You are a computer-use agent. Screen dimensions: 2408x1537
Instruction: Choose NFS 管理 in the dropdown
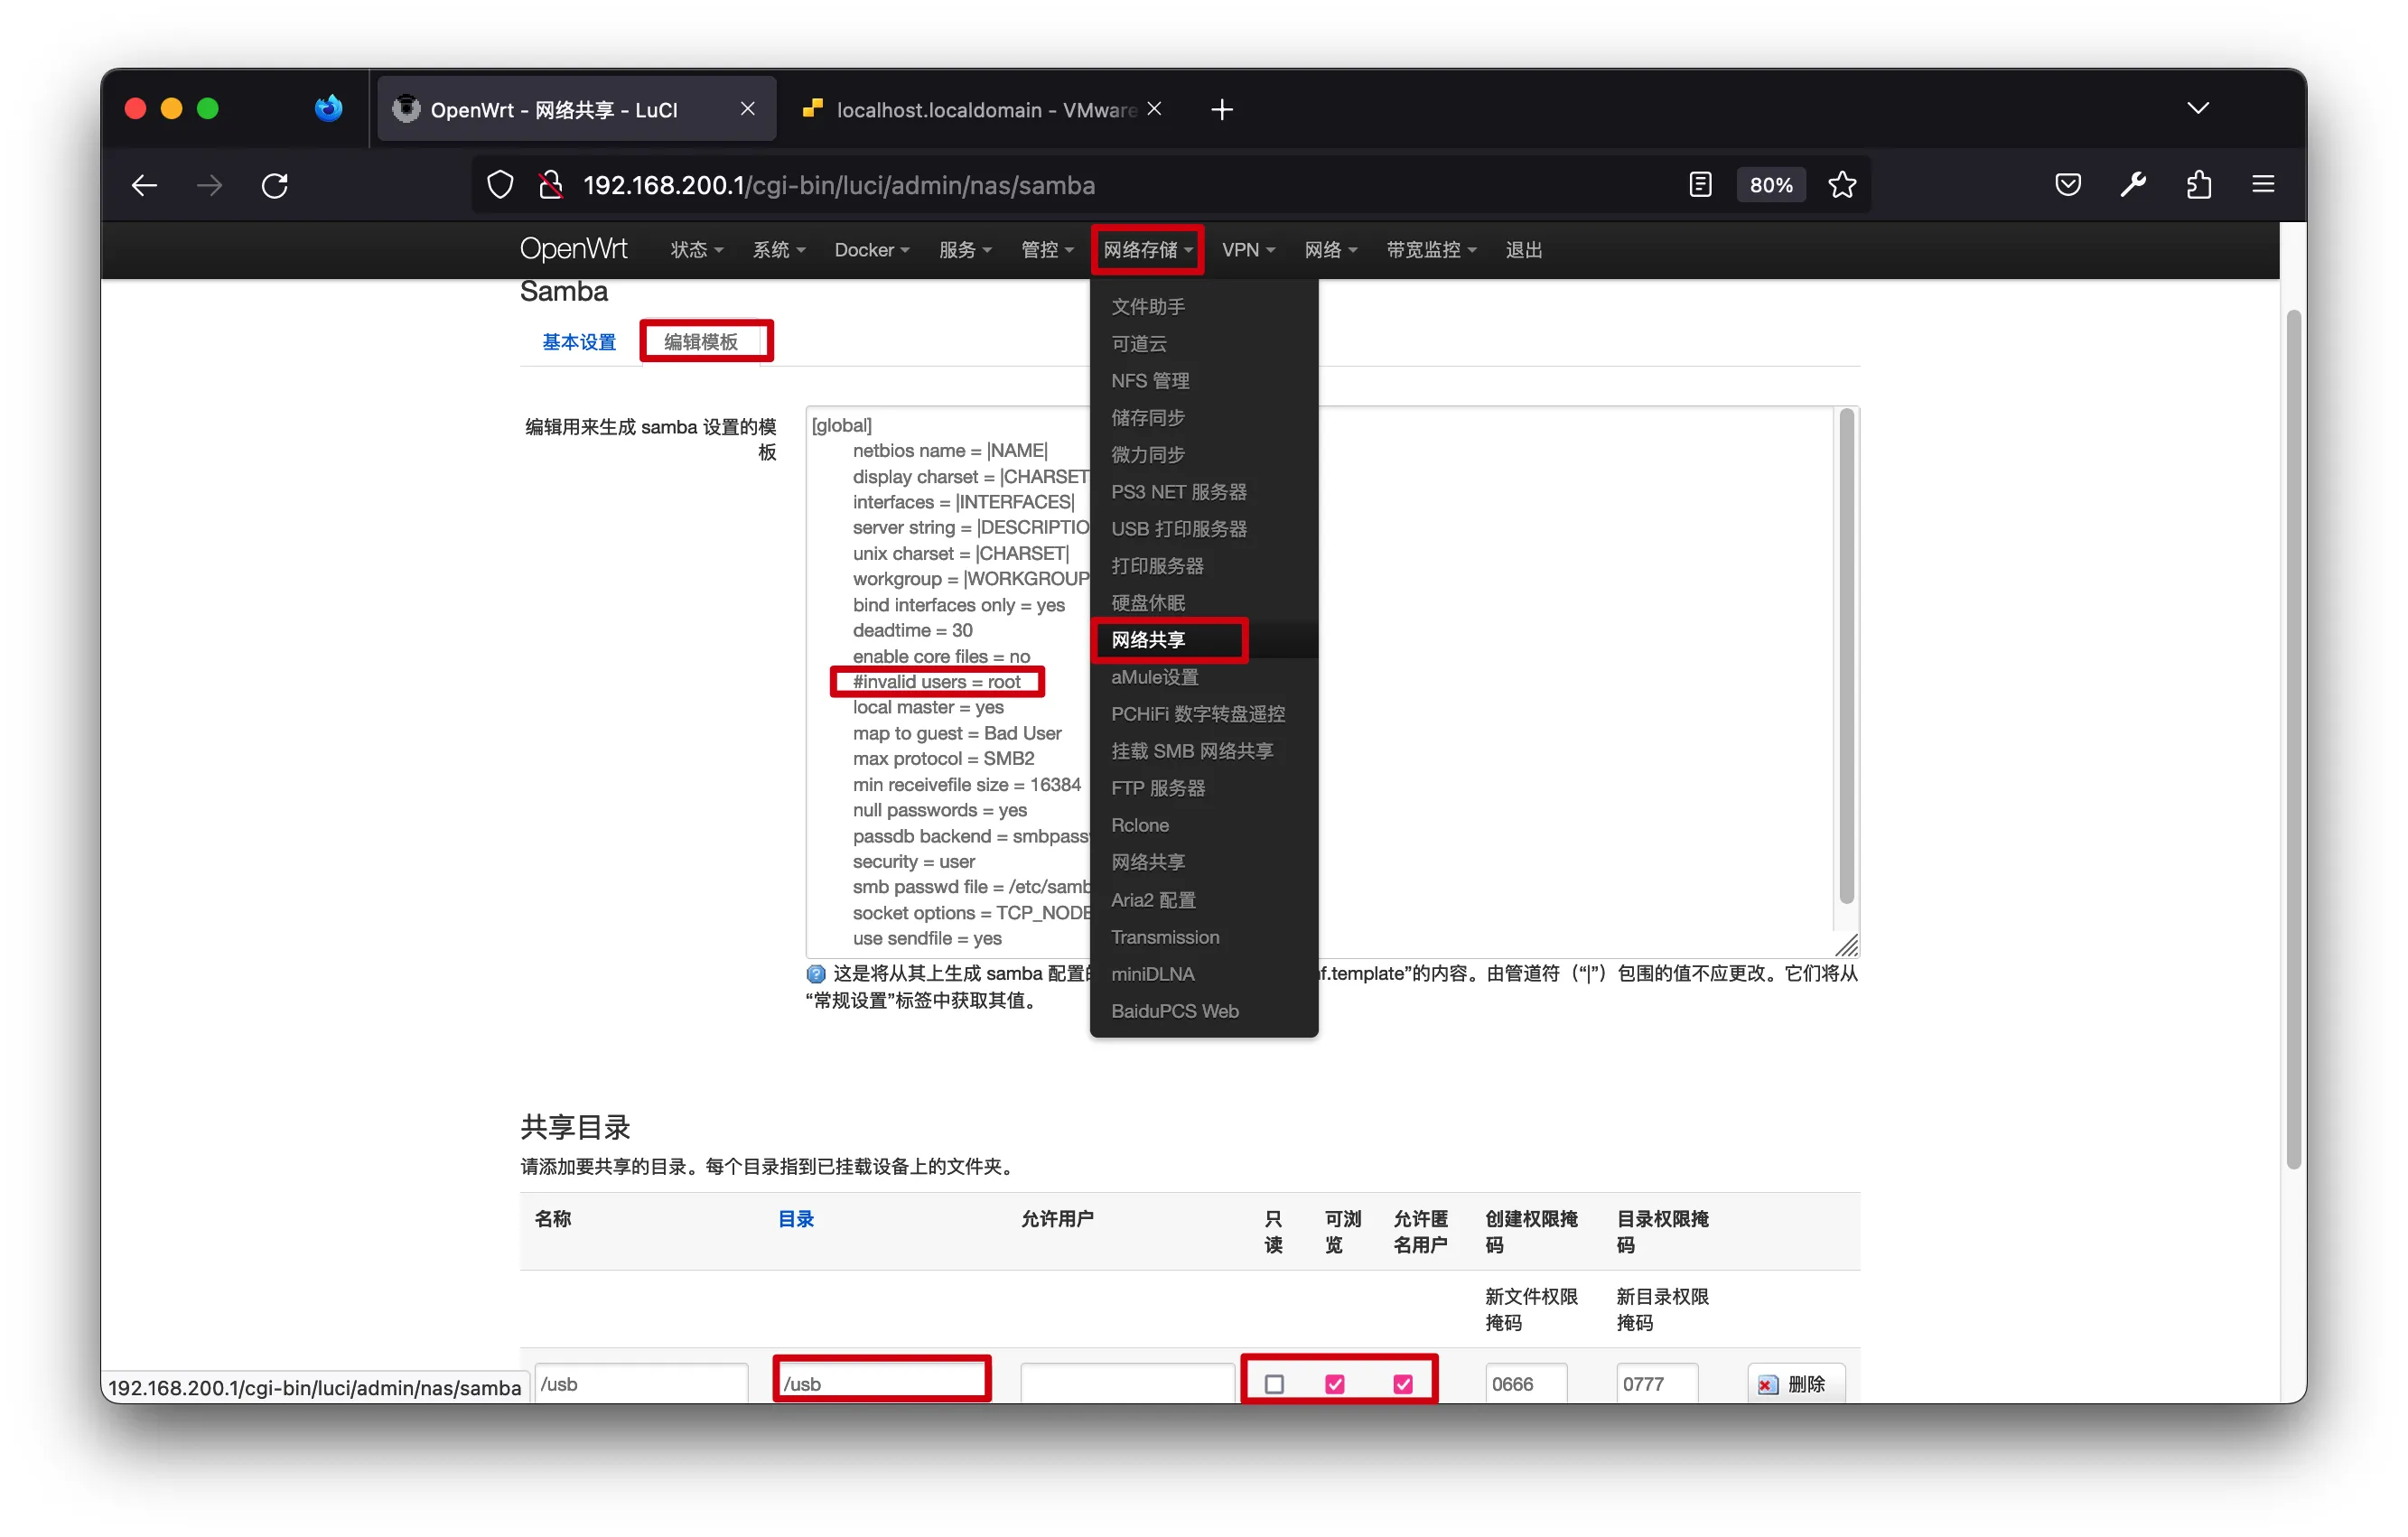pyautogui.click(x=1204, y=381)
